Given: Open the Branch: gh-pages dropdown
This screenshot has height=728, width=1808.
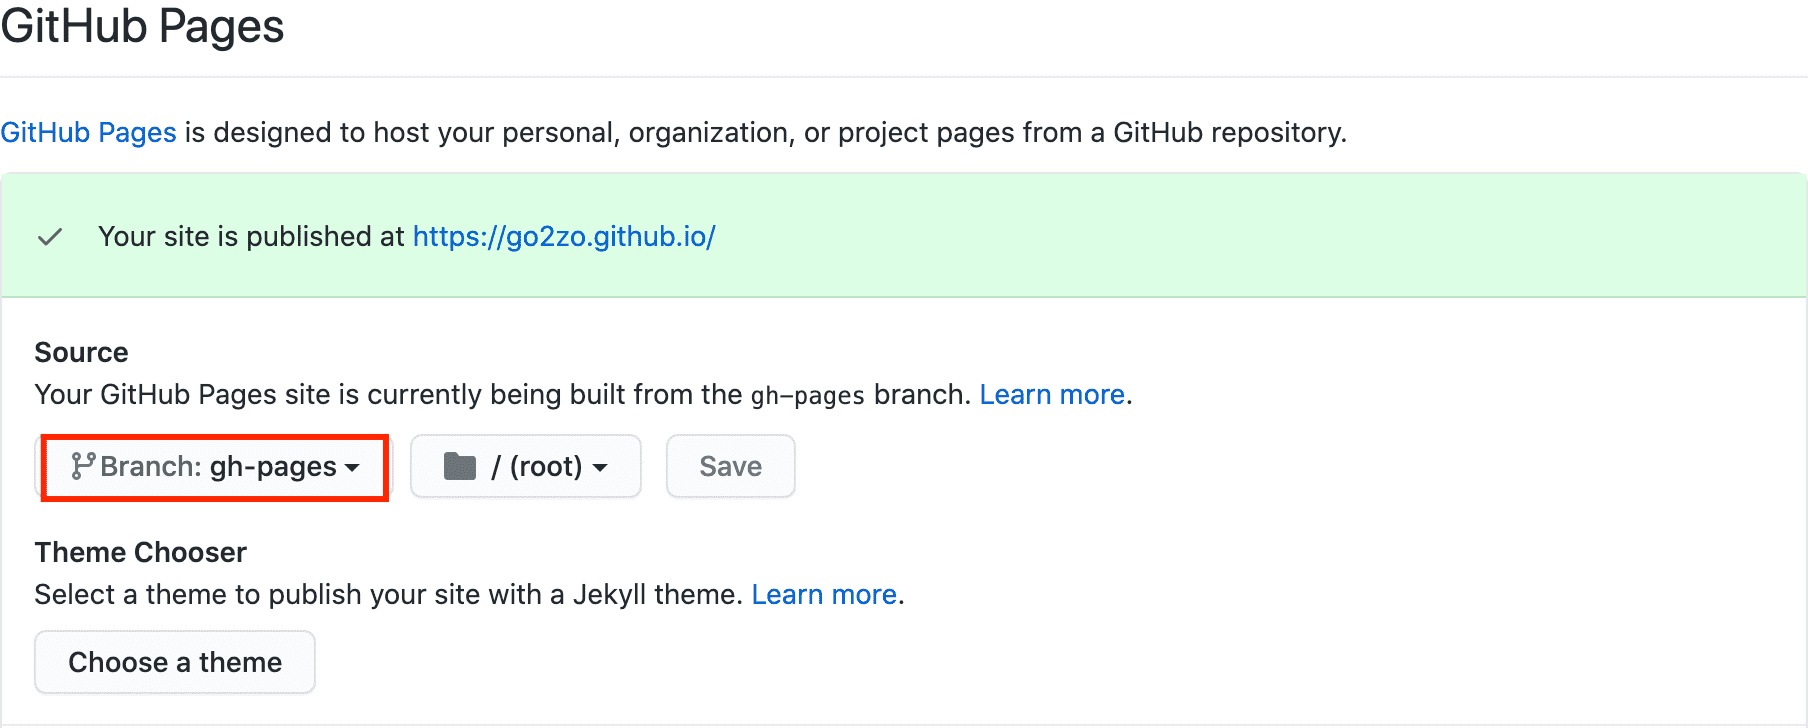Looking at the screenshot, I should coord(214,467).
